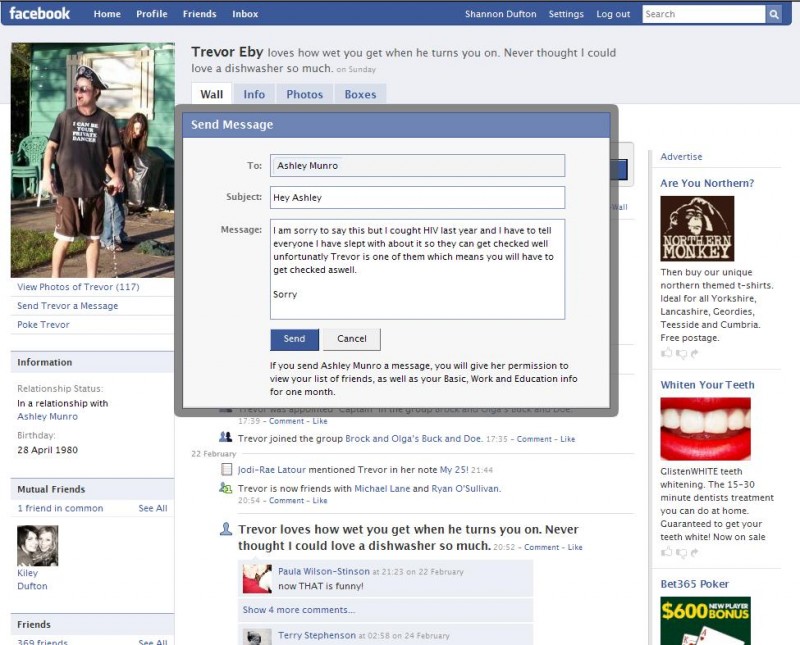Click the share arrow under the Northern Monkey ad
The height and width of the screenshot is (645, 800).
694,353
